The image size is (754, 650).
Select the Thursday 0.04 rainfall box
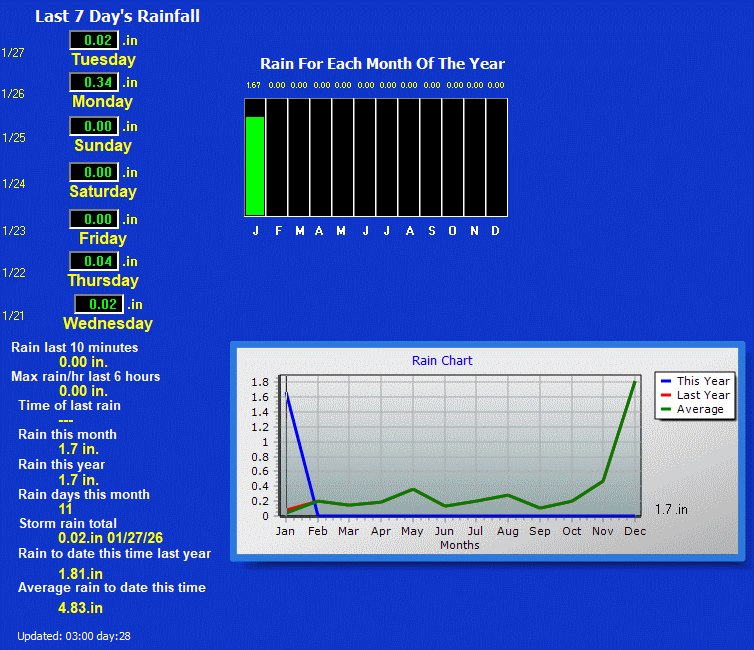pyautogui.click(x=94, y=261)
